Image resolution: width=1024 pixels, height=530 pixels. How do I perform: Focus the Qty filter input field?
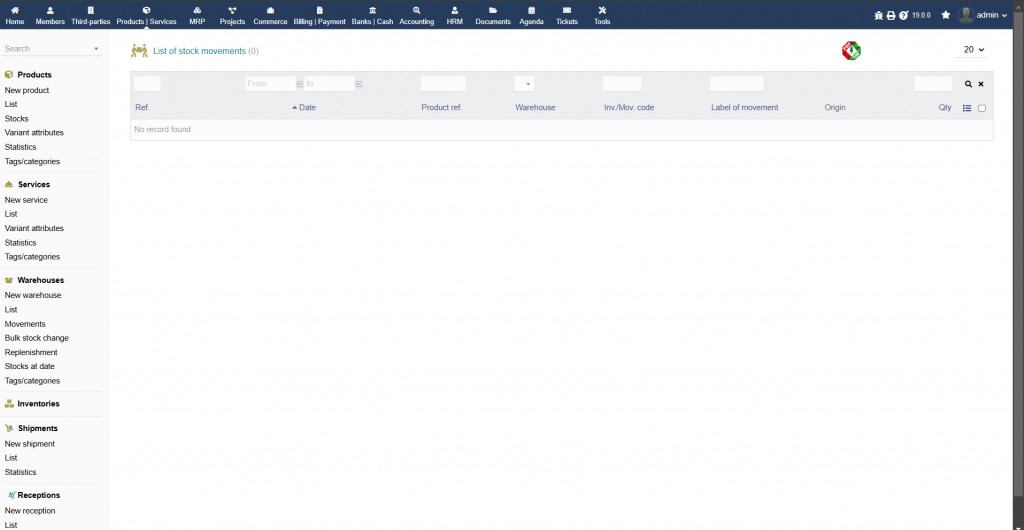pyautogui.click(x=933, y=84)
